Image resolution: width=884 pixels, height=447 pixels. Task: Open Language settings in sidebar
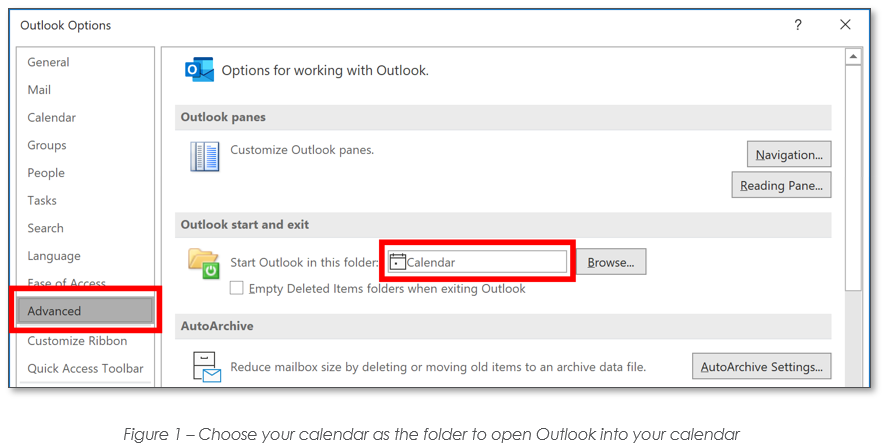point(54,255)
